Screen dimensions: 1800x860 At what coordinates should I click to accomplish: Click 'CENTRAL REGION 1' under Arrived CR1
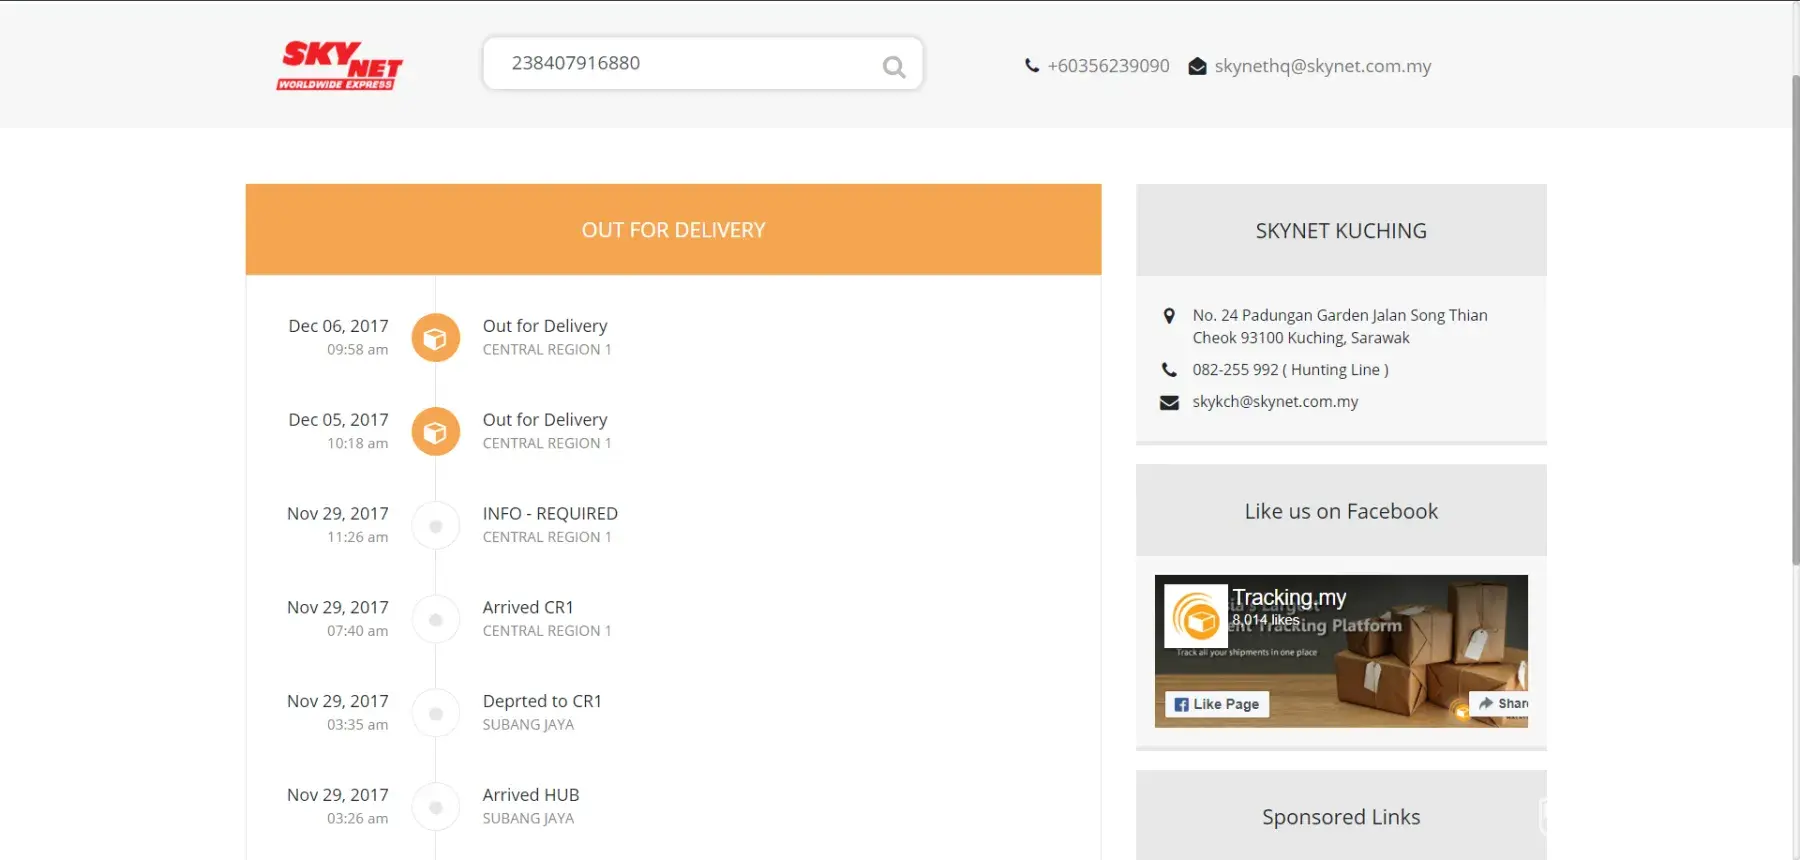(x=547, y=631)
